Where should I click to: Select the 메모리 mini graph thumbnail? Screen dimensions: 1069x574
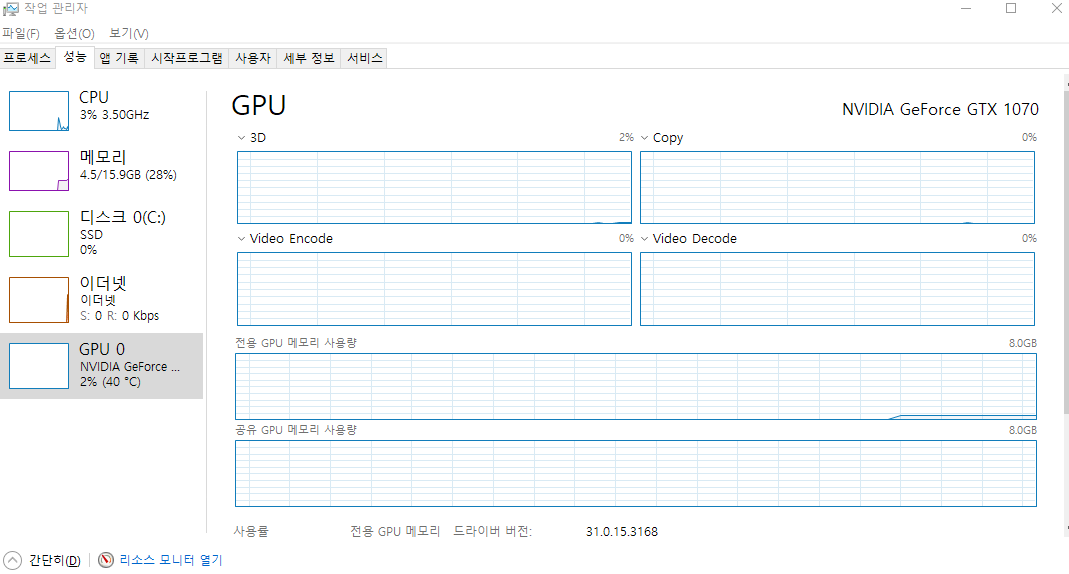point(39,170)
